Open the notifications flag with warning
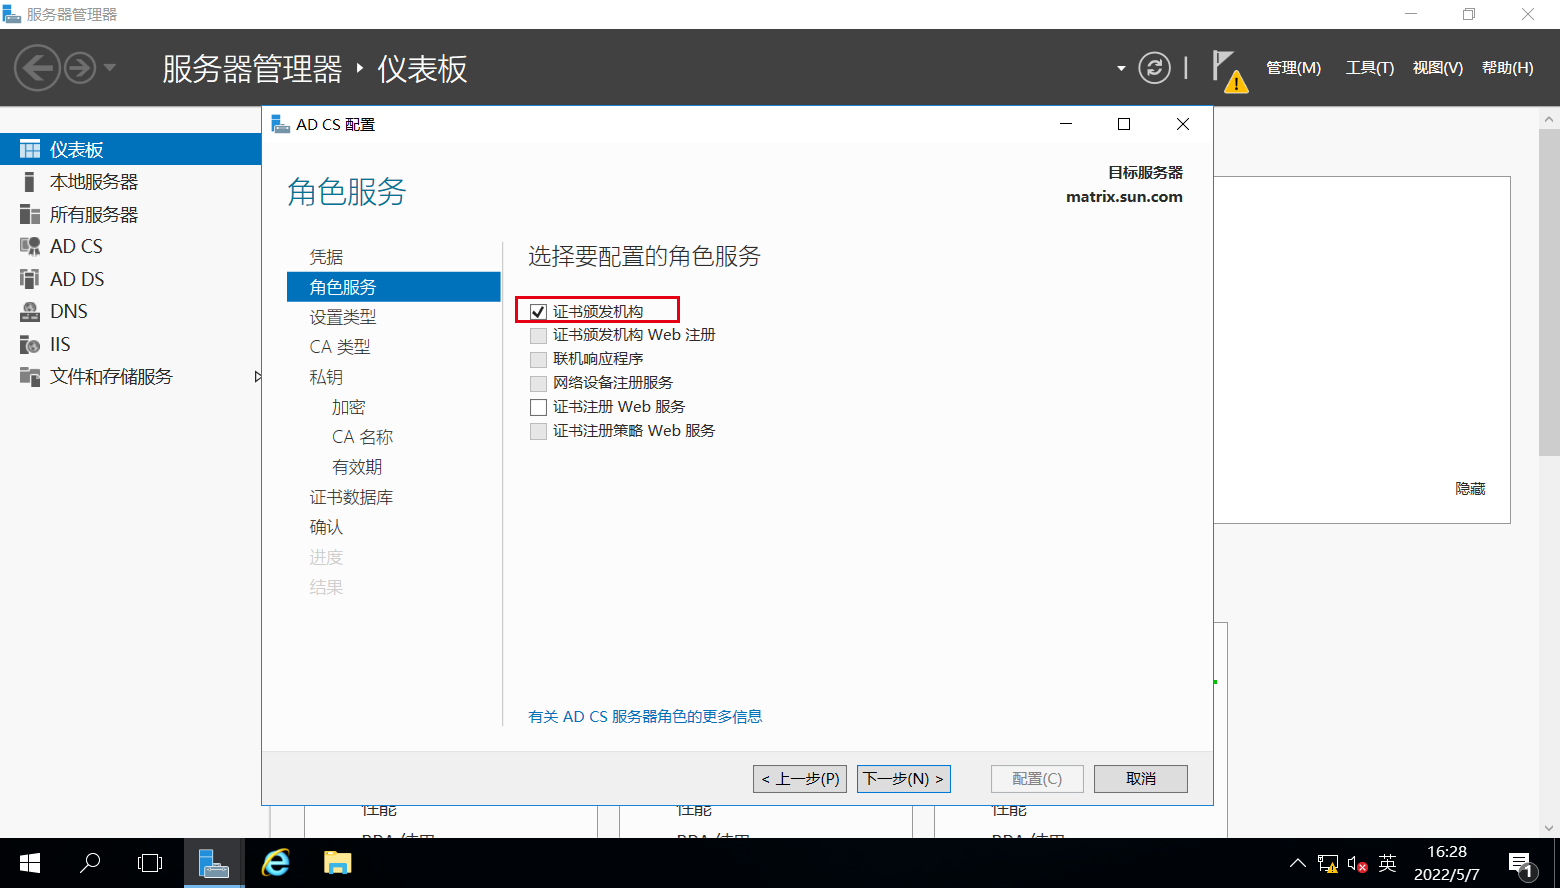The height and width of the screenshot is (888, 1560). click(1229, 70)
